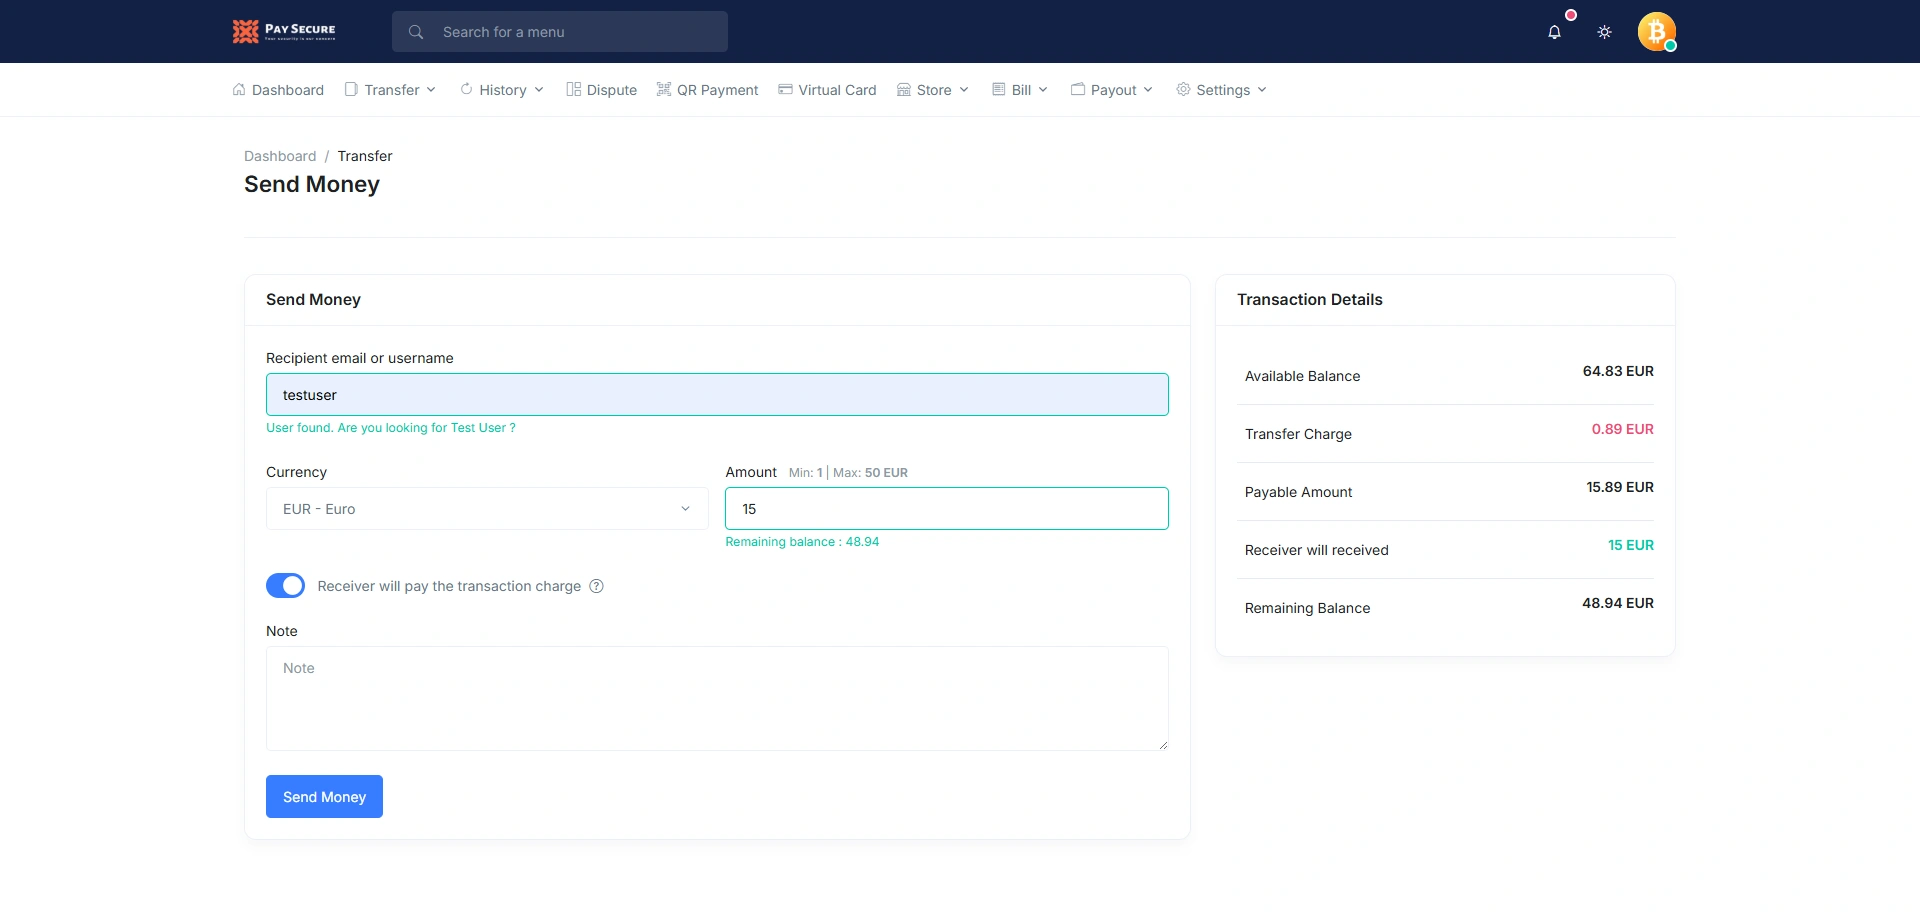Expand the Settings menu chevron
The width and height of the screenshot is (1920, 919).
(x=1262, y=90)
